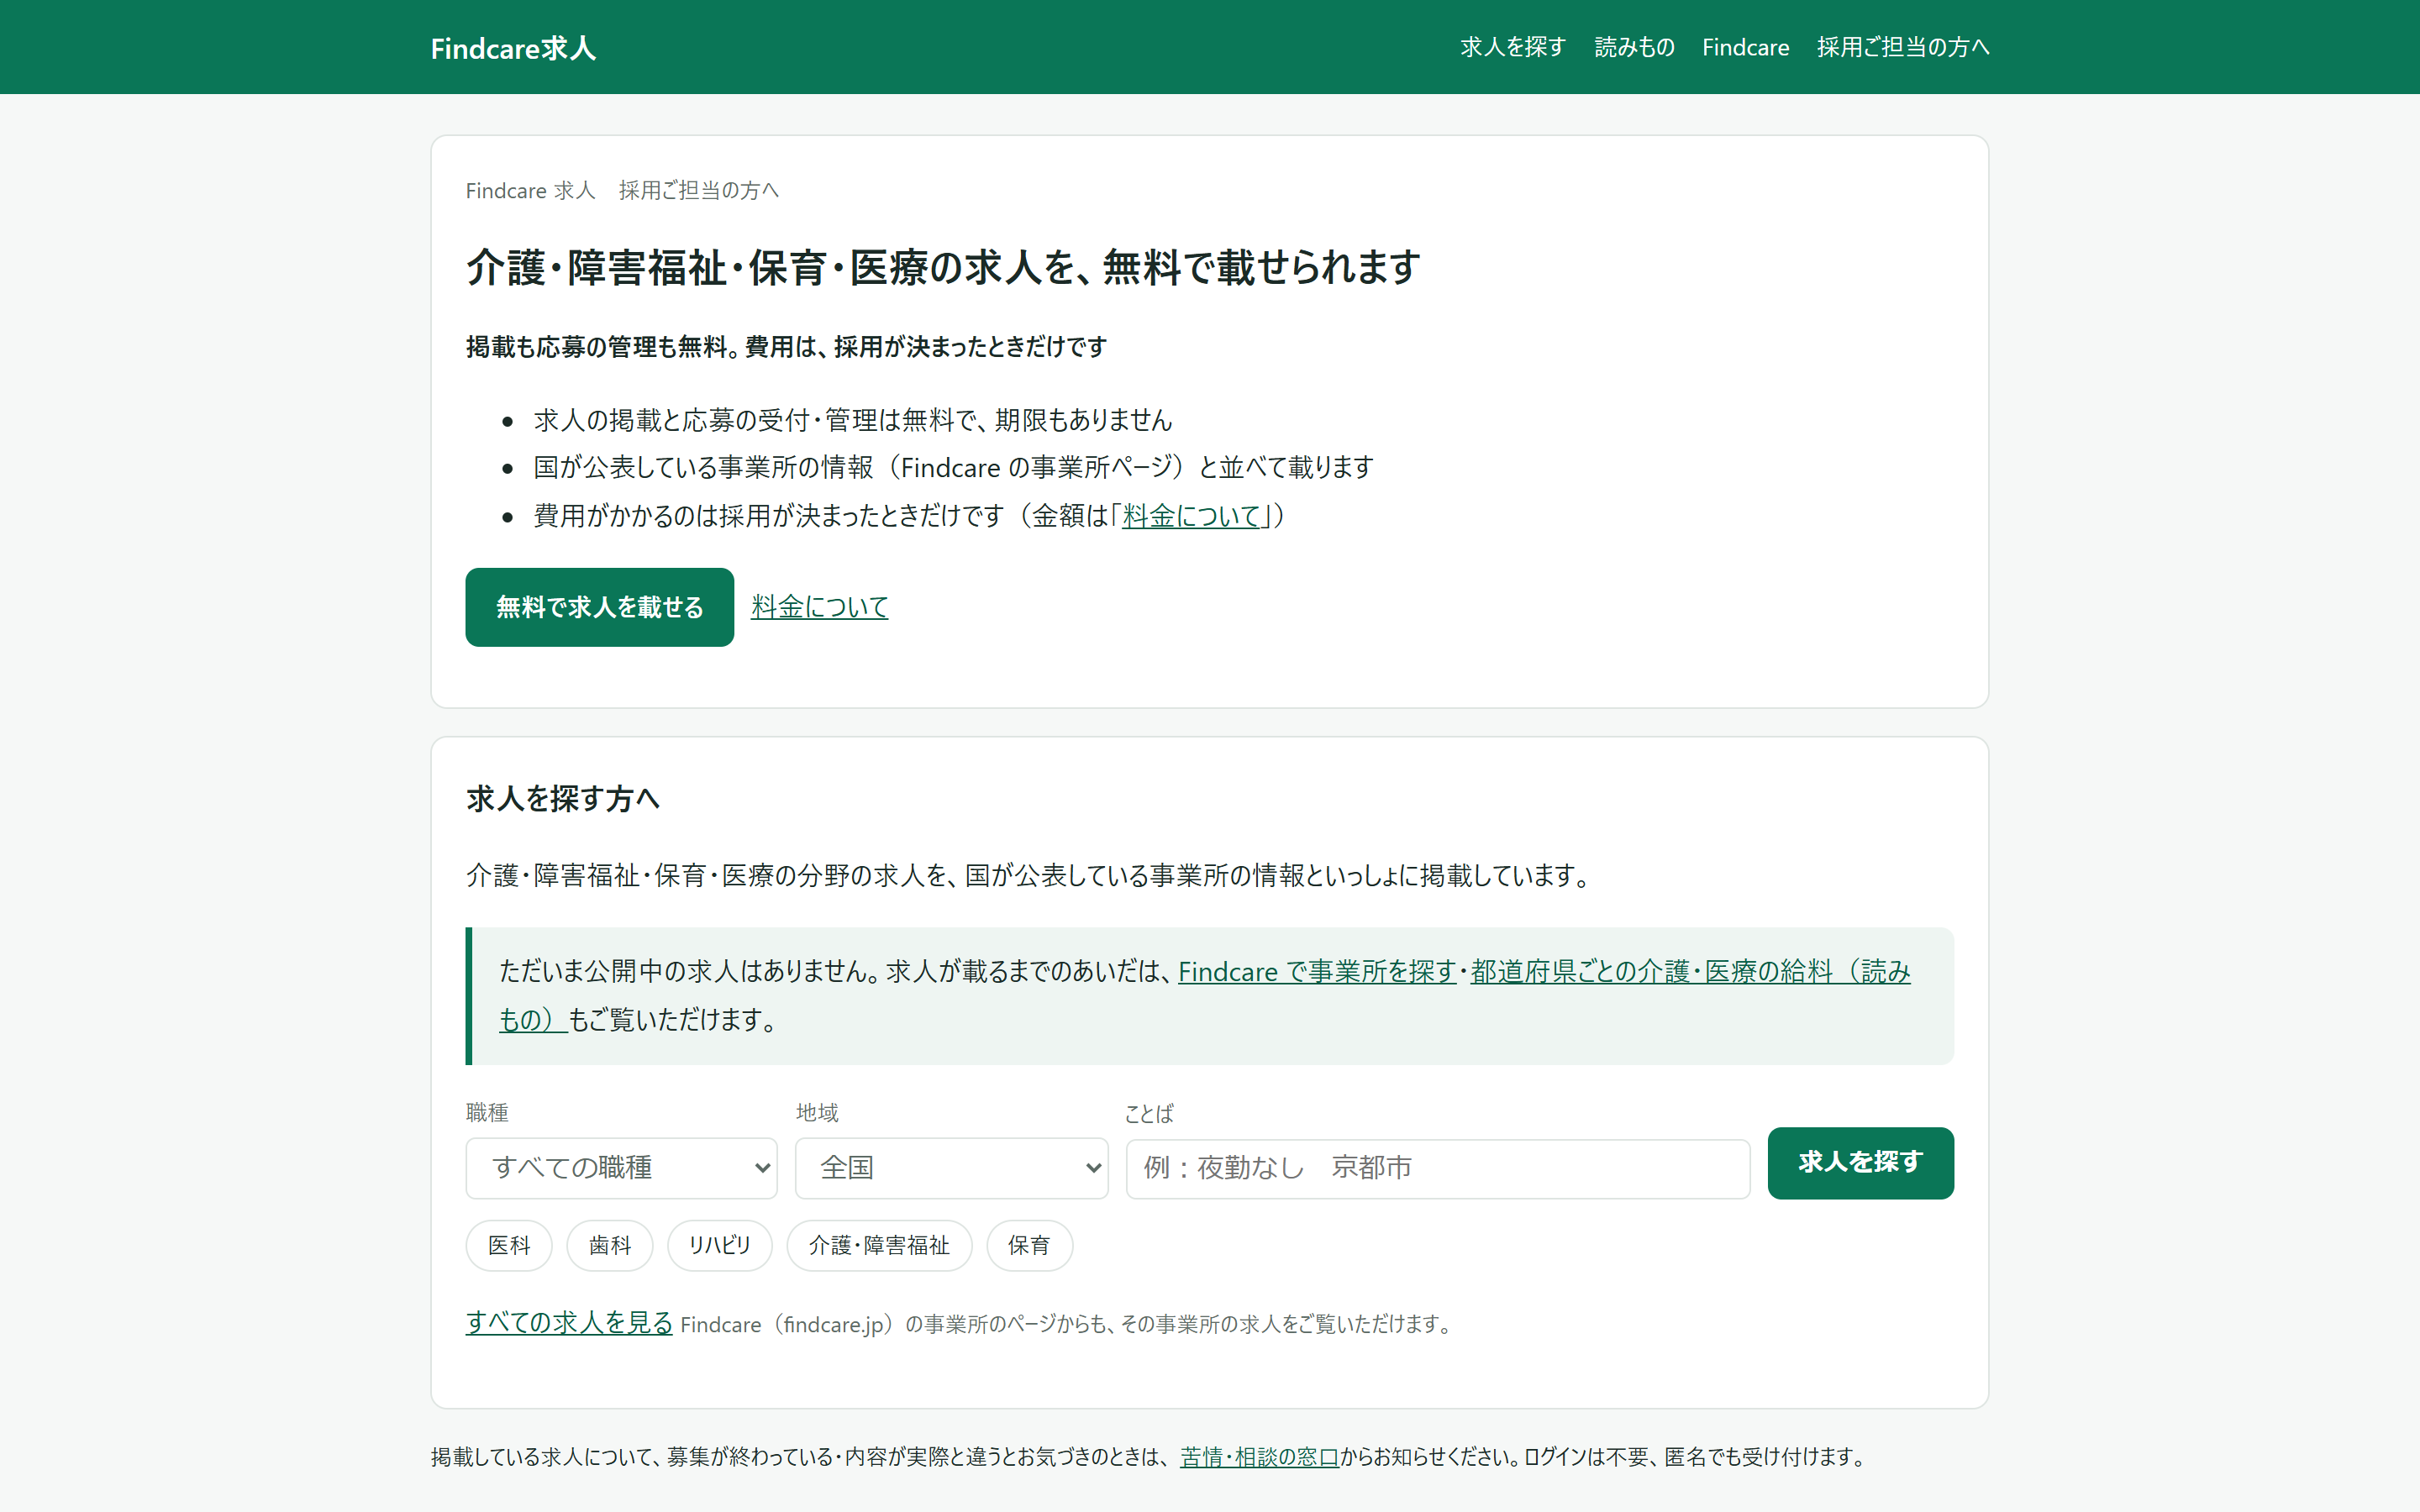Select the 介護・障害福祉 category chip
This screenshot has width=2420, height=1512.
coord(879,1245)
